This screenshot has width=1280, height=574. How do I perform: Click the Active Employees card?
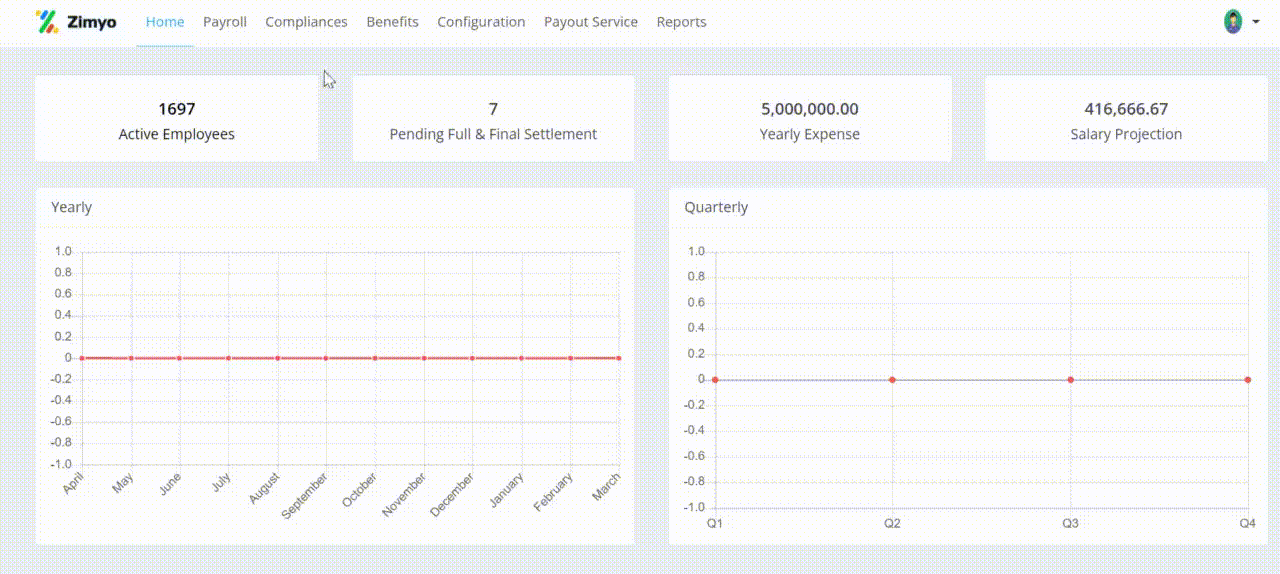[x=176, y=120]
